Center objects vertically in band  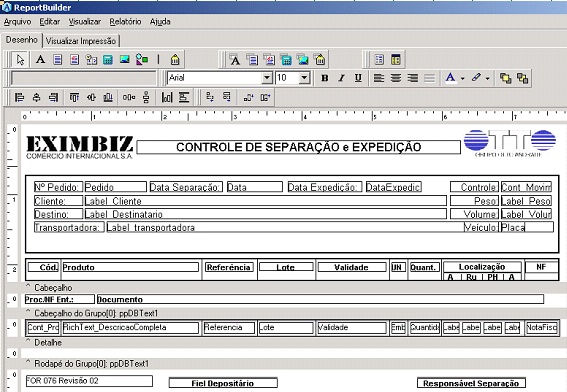(x=184, y=97)
